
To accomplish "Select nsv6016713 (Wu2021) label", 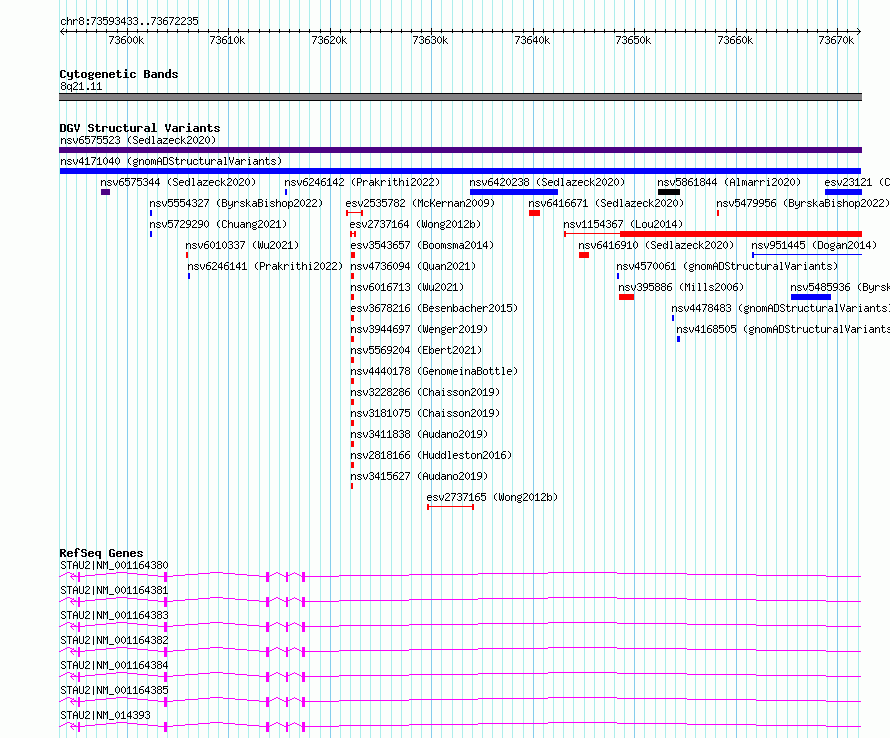I will tap(407, 287).
